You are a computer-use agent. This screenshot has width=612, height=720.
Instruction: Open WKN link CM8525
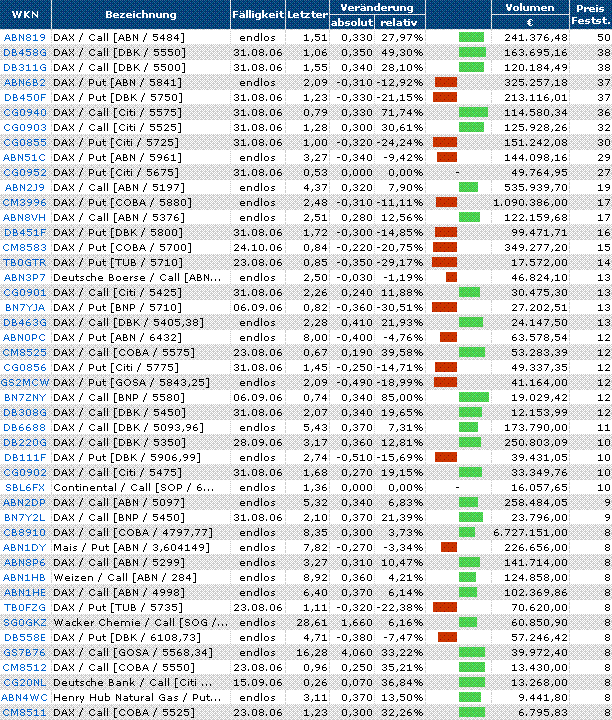point(25,353)
